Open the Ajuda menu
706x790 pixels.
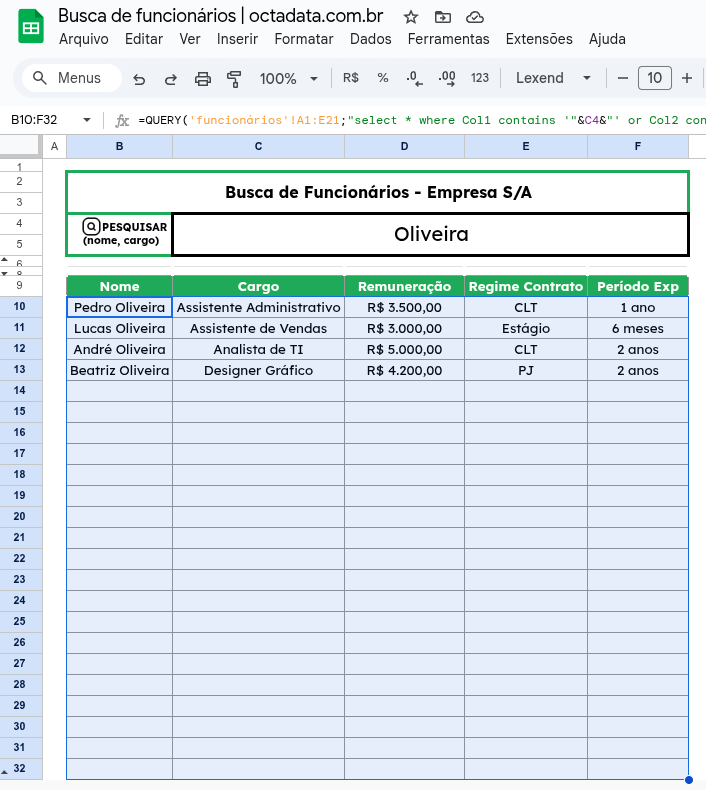[607, 39]
